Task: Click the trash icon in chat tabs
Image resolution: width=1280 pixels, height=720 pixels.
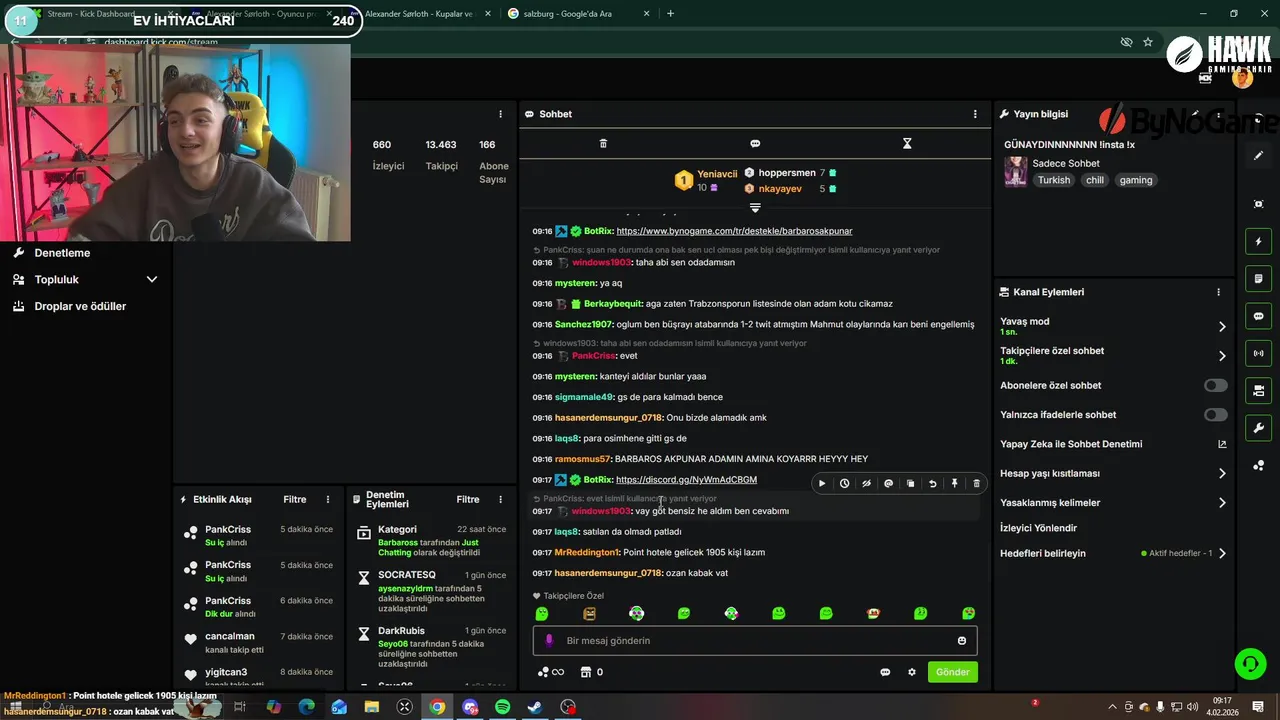Action: tap(603, 144)
